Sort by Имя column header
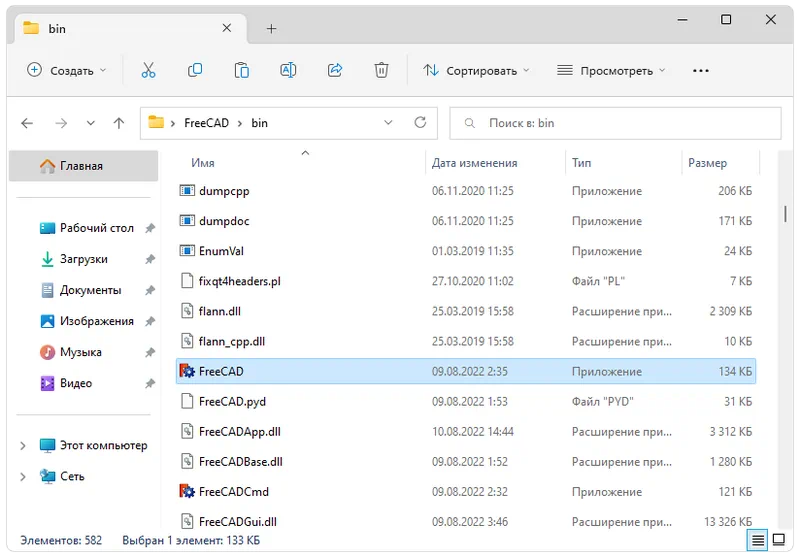Viewport: 800px width, 557px height. [203, 163]
